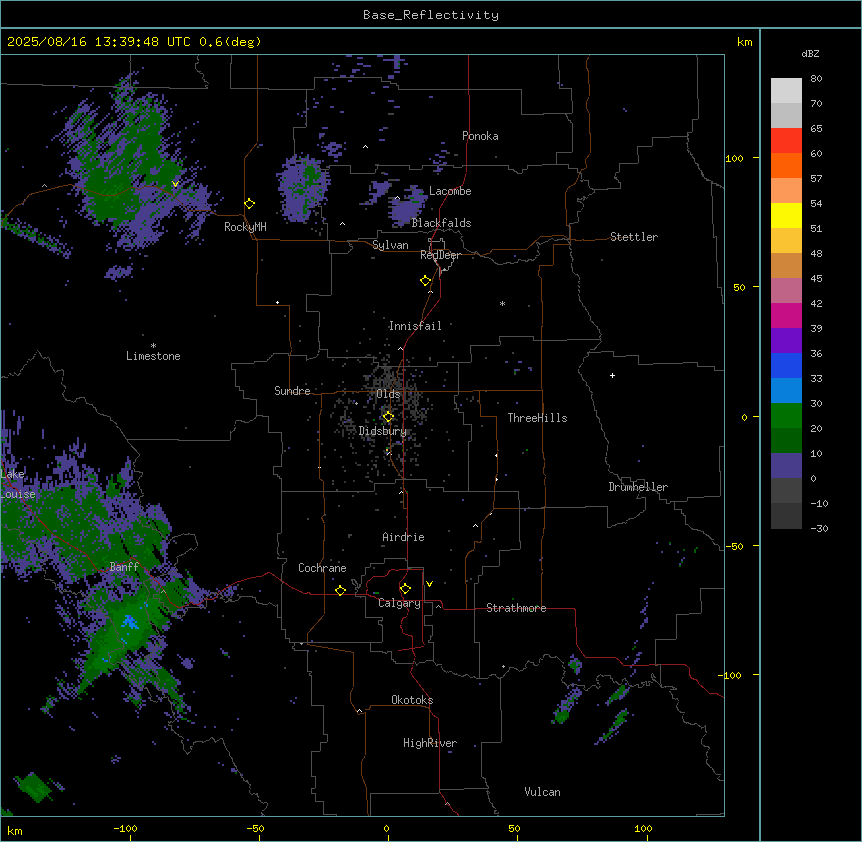Select the dark orange 60 dBZ legend swatch
This screenshot has width=862, height=842.
coord(786,165)
